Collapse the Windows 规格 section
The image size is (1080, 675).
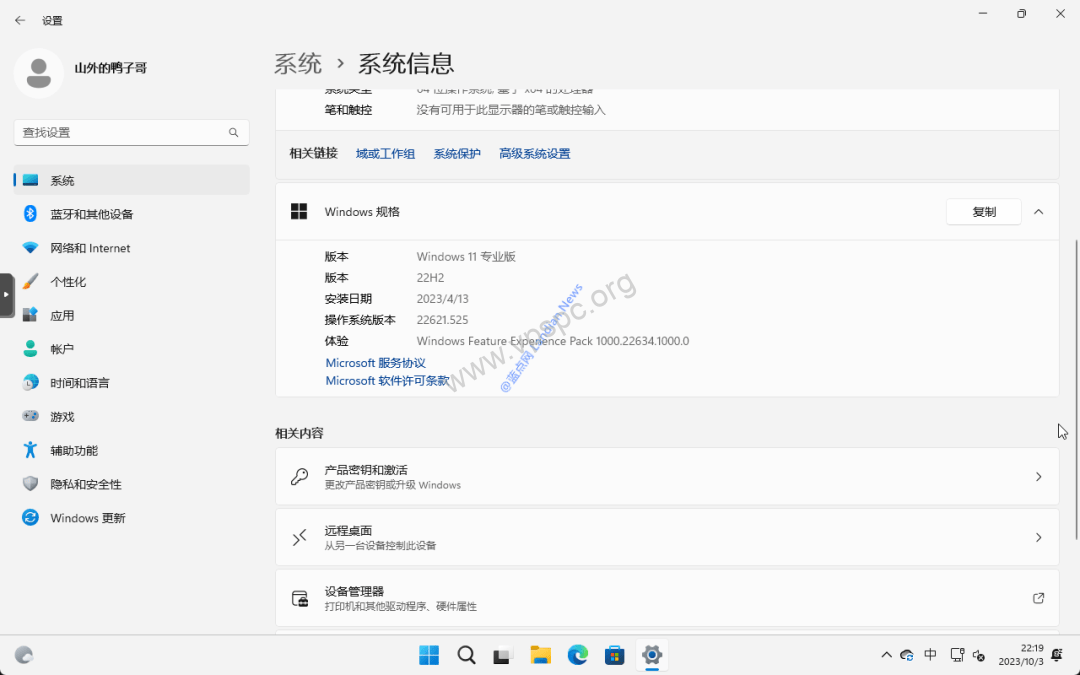[1039, 211]
